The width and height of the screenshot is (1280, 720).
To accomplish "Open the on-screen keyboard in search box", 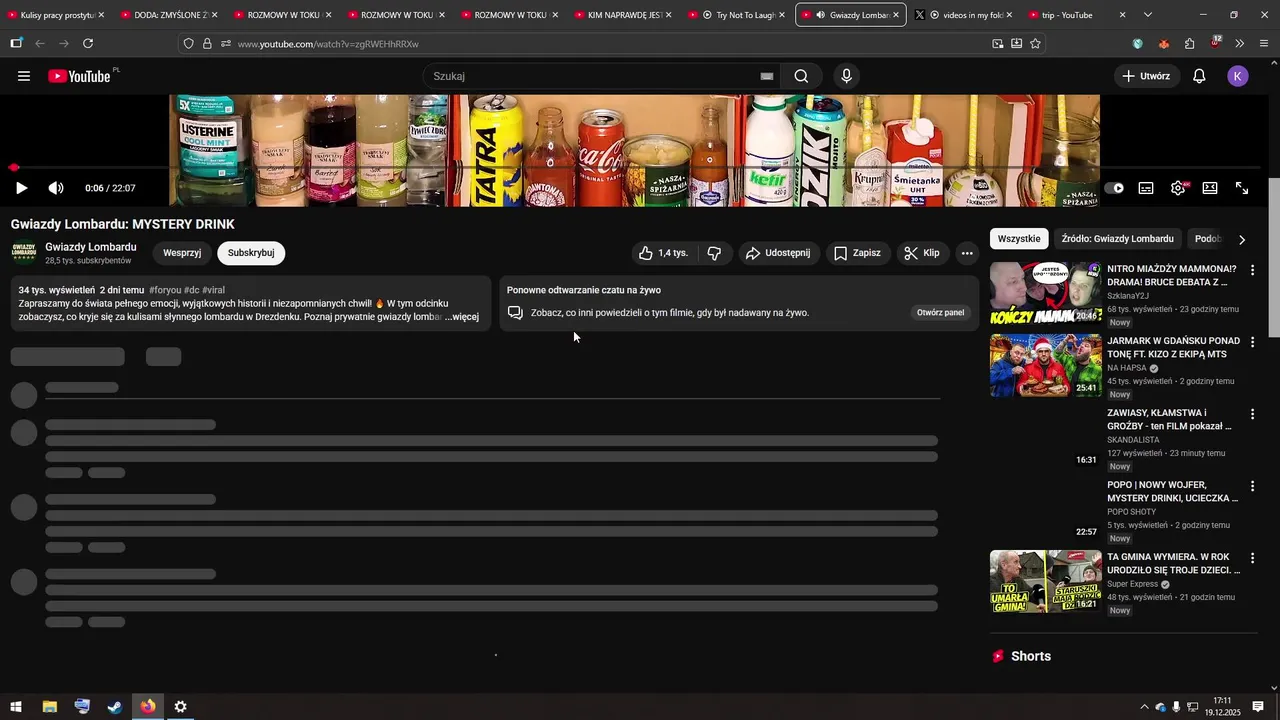I will [767, 76].
